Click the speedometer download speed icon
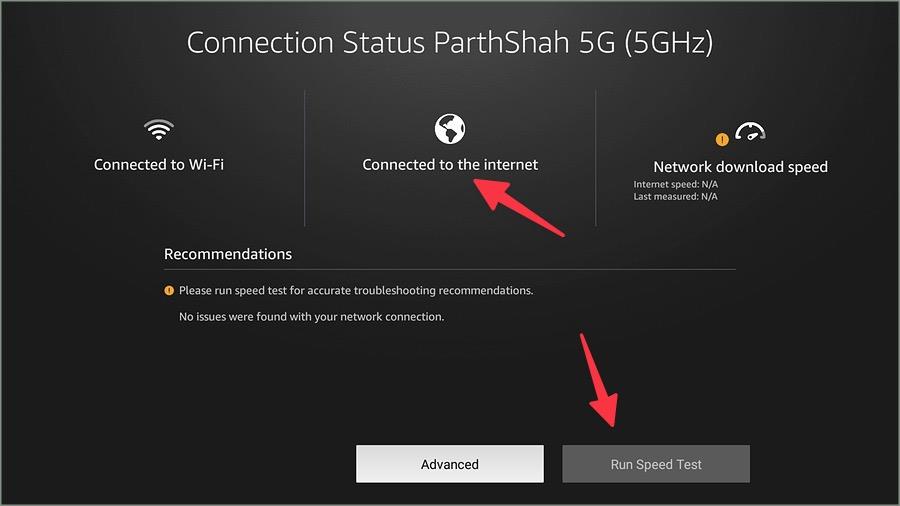This screenshot has width=900, height=506. [x=750, y=131]
